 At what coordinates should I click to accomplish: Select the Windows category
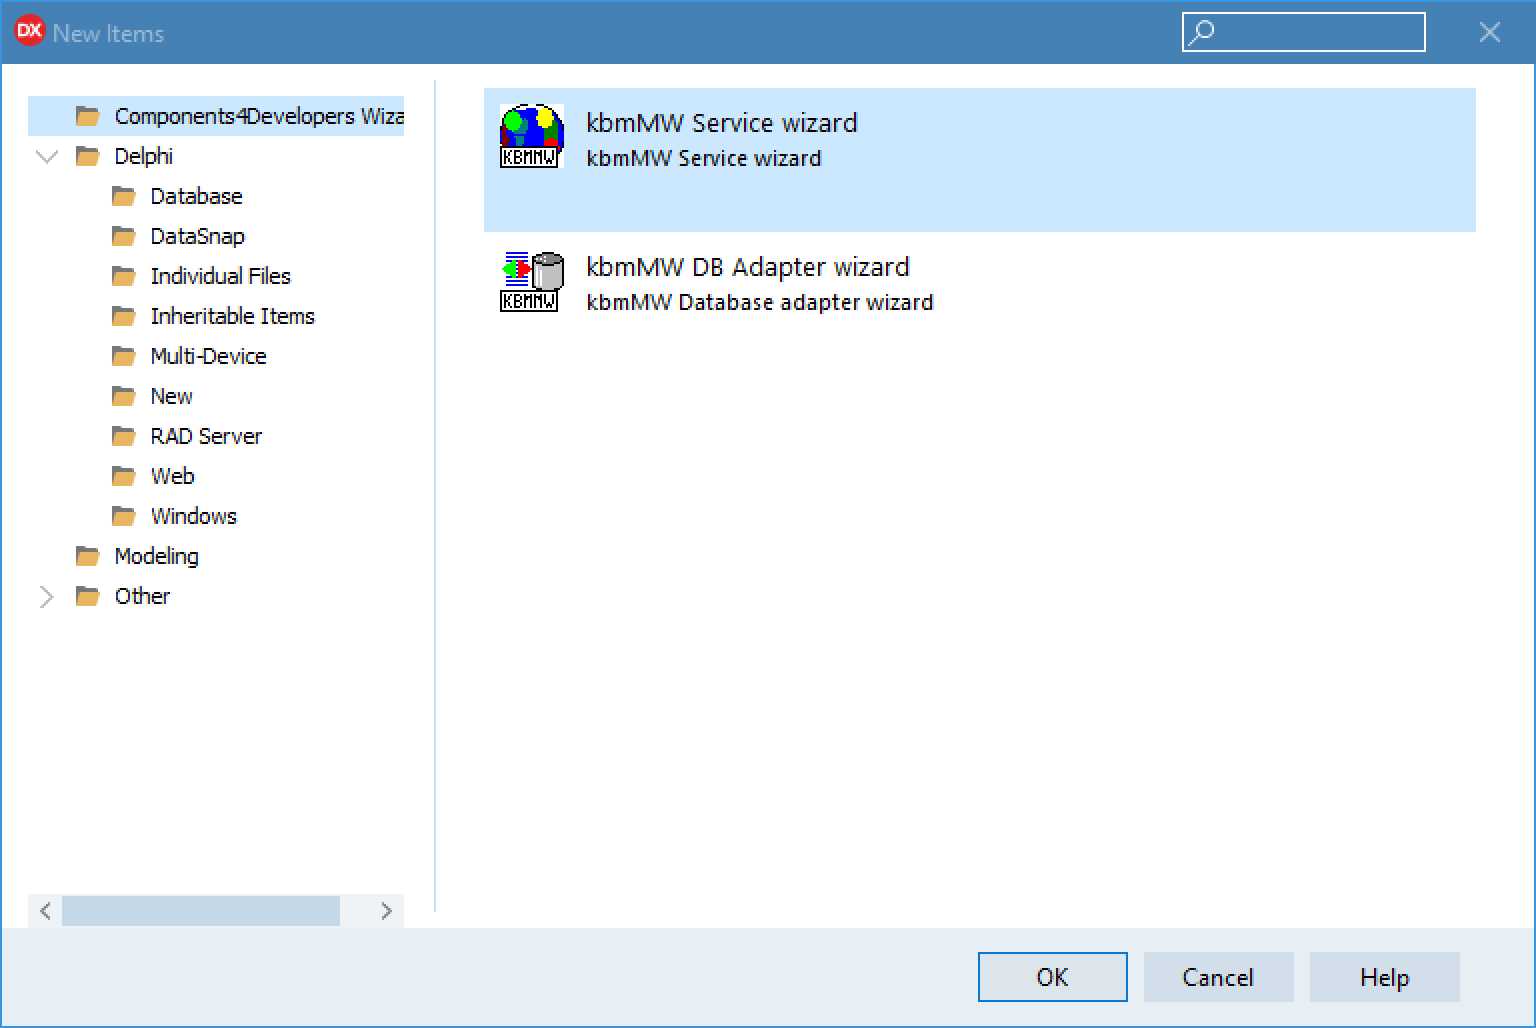193,516
